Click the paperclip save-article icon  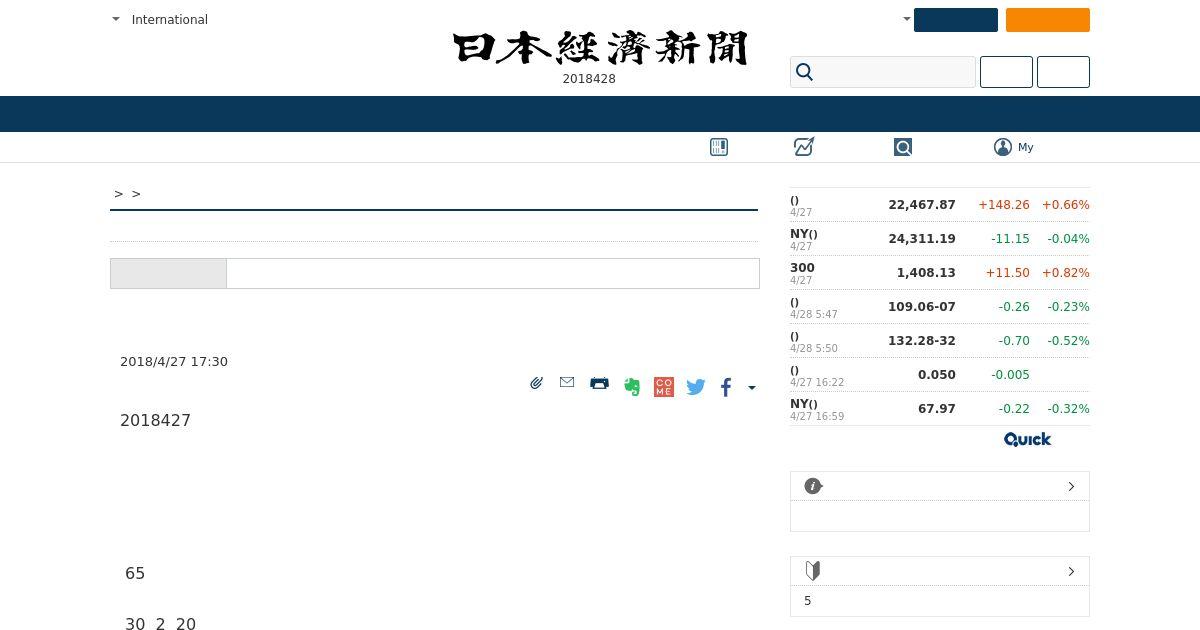pyautogui.click(x=537, y=383)
